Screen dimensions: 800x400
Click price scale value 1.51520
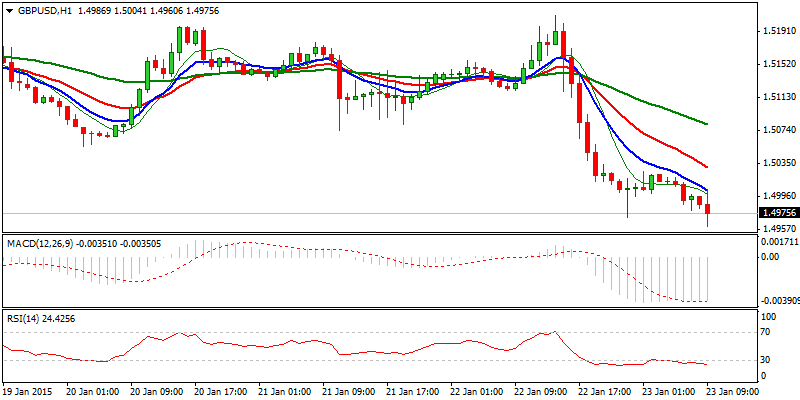point(779,64)
